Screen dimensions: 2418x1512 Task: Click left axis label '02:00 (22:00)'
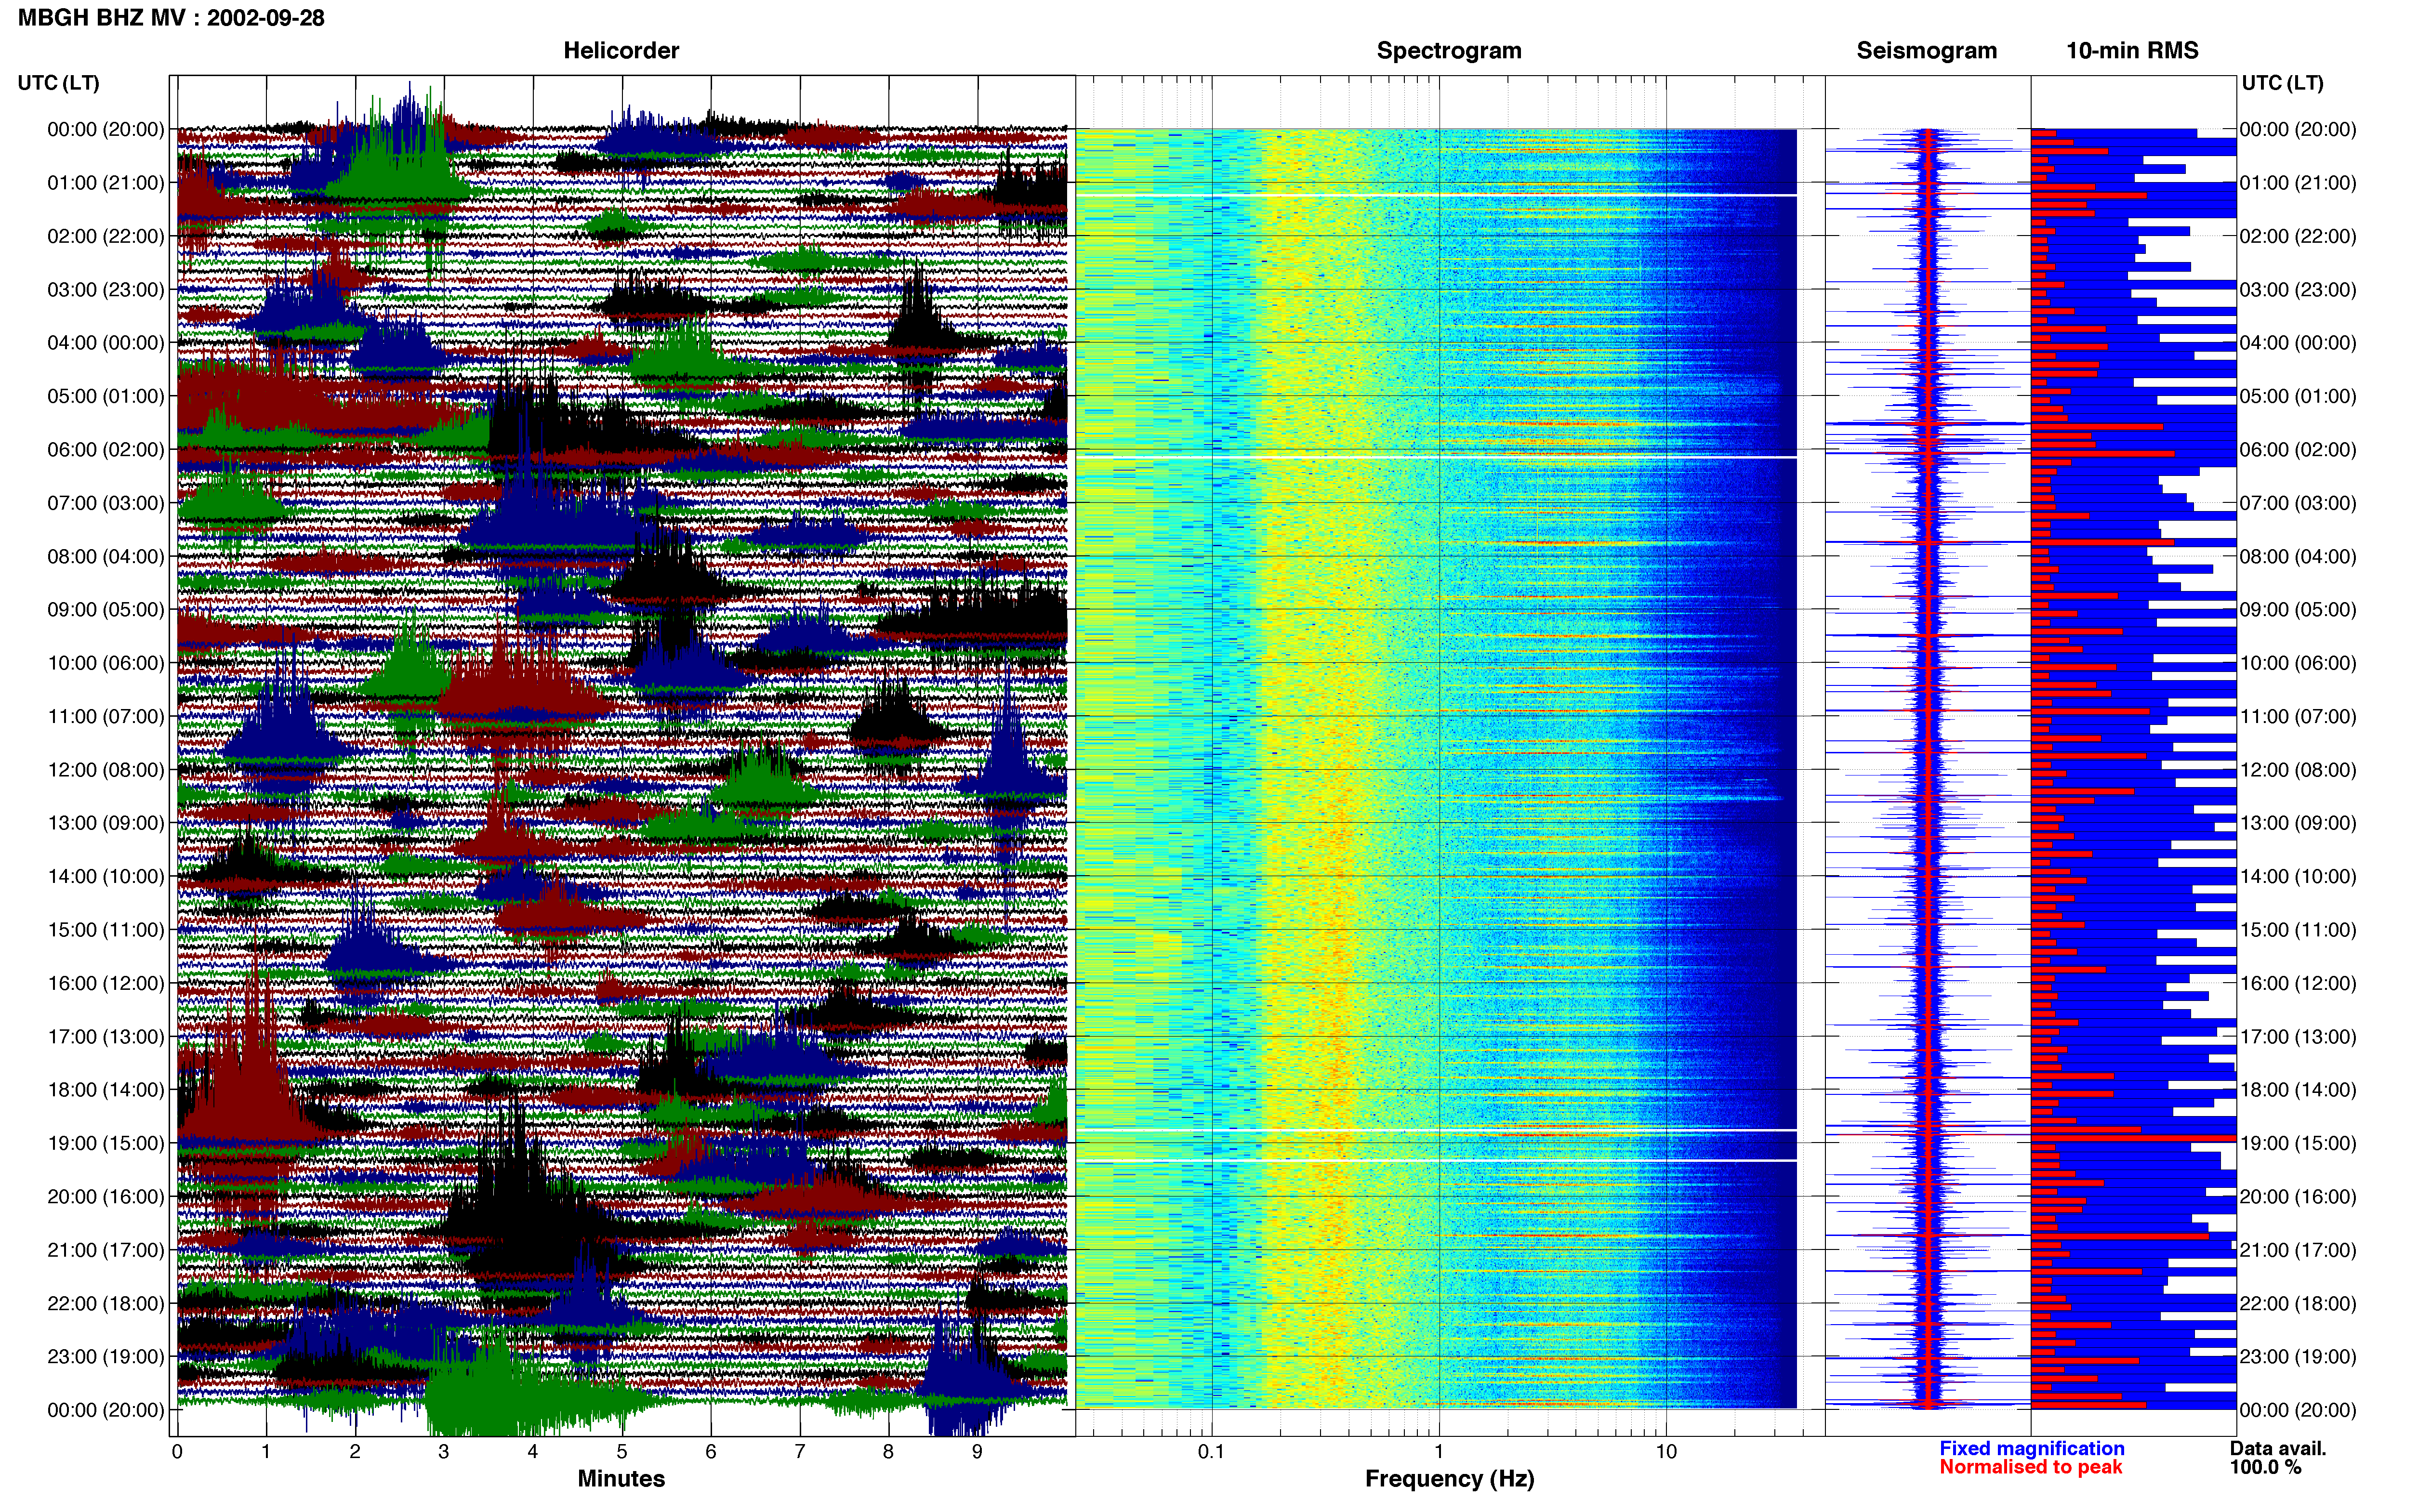(106, 236)
